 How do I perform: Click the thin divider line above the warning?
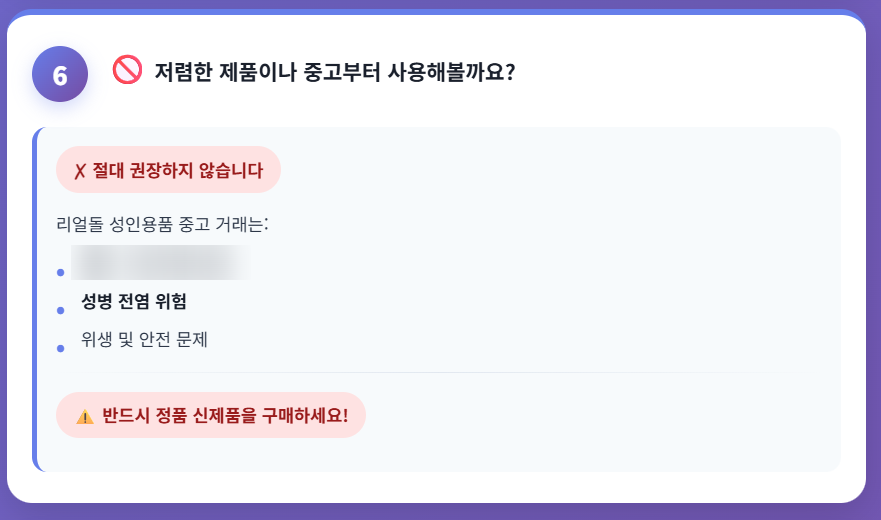(438, 372)
